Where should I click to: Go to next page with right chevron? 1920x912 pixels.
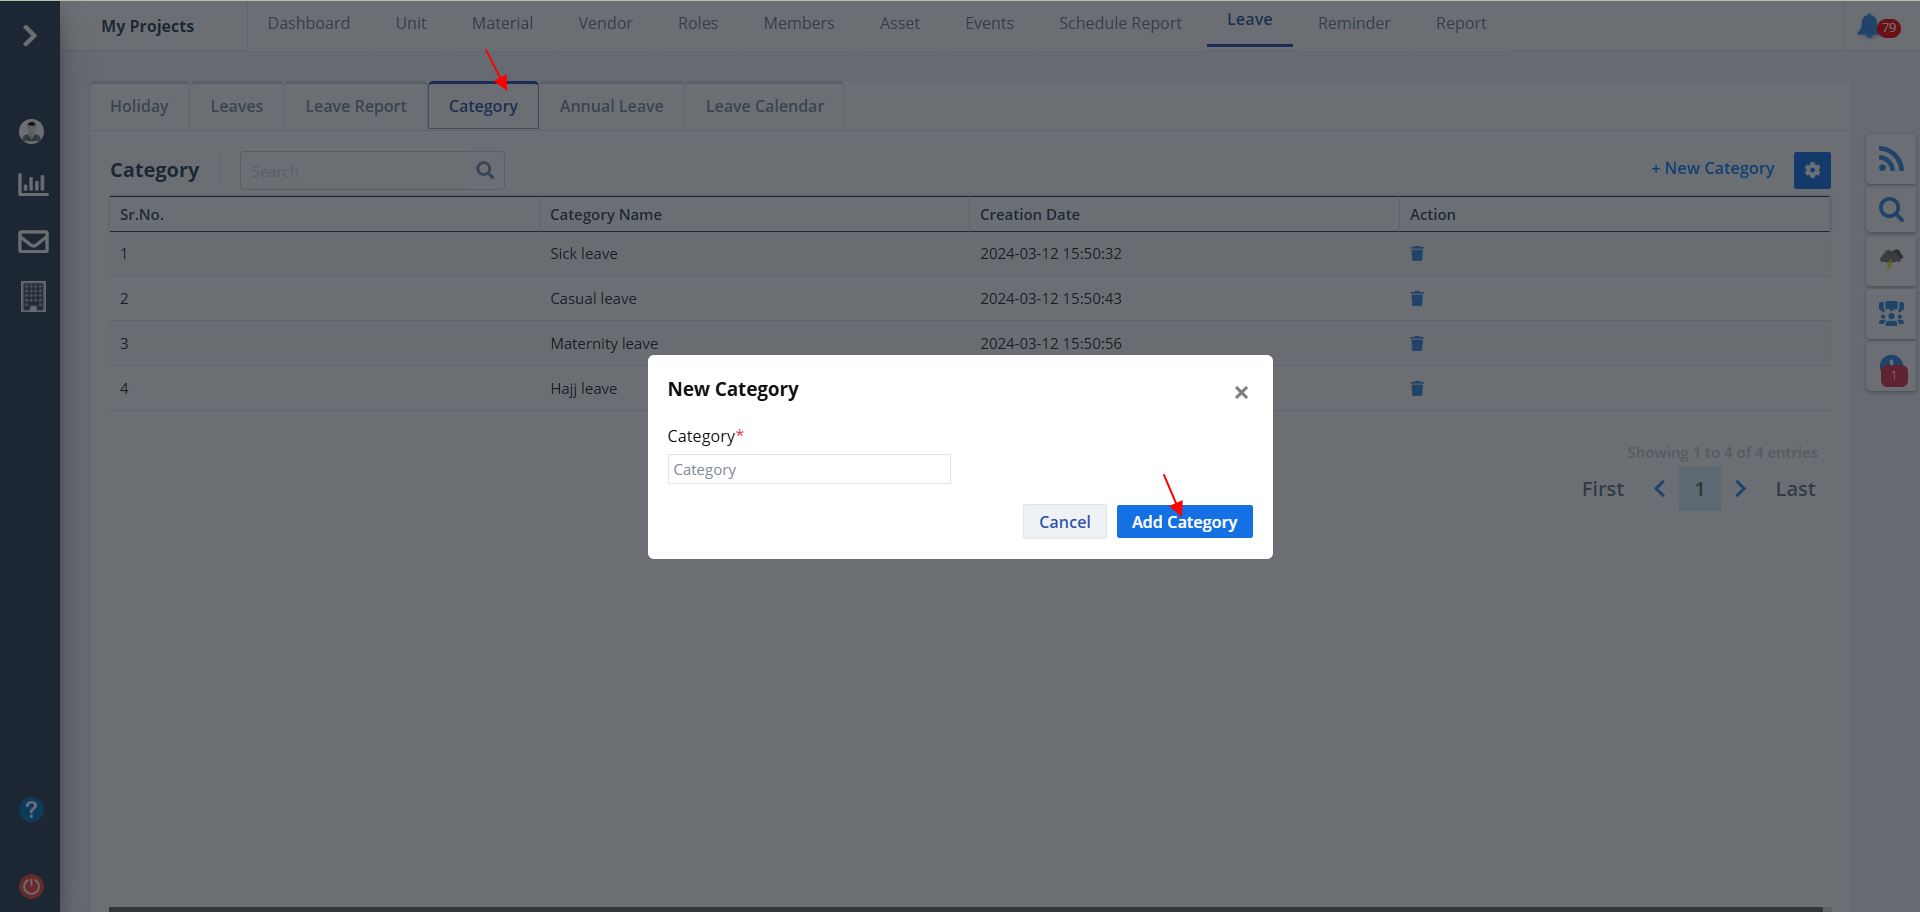pyautogui.click(x=1740, y=489)
